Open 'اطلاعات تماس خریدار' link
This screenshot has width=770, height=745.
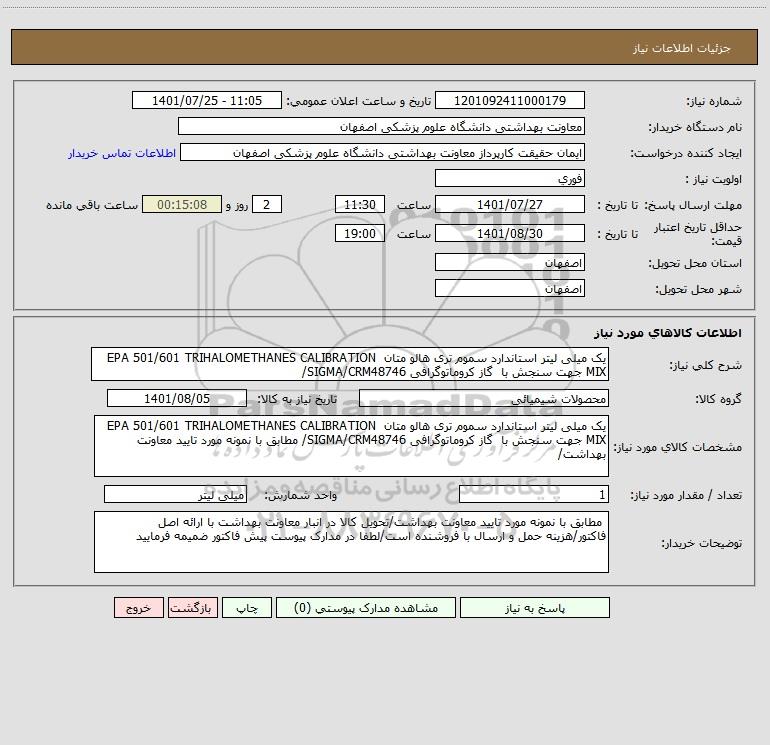(x=122, y=153)
